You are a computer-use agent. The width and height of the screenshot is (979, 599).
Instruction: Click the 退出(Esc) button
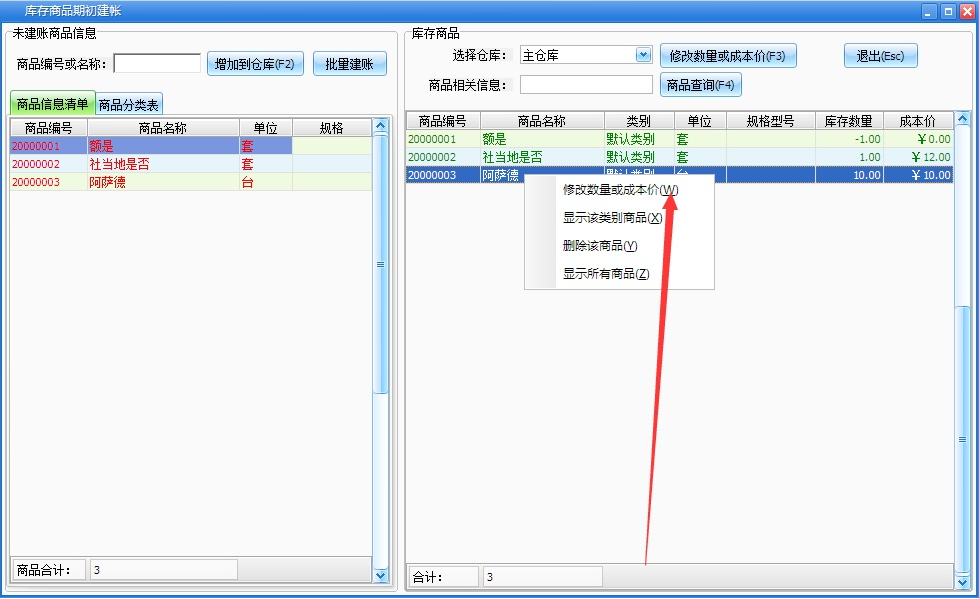(x=880, y=56)
